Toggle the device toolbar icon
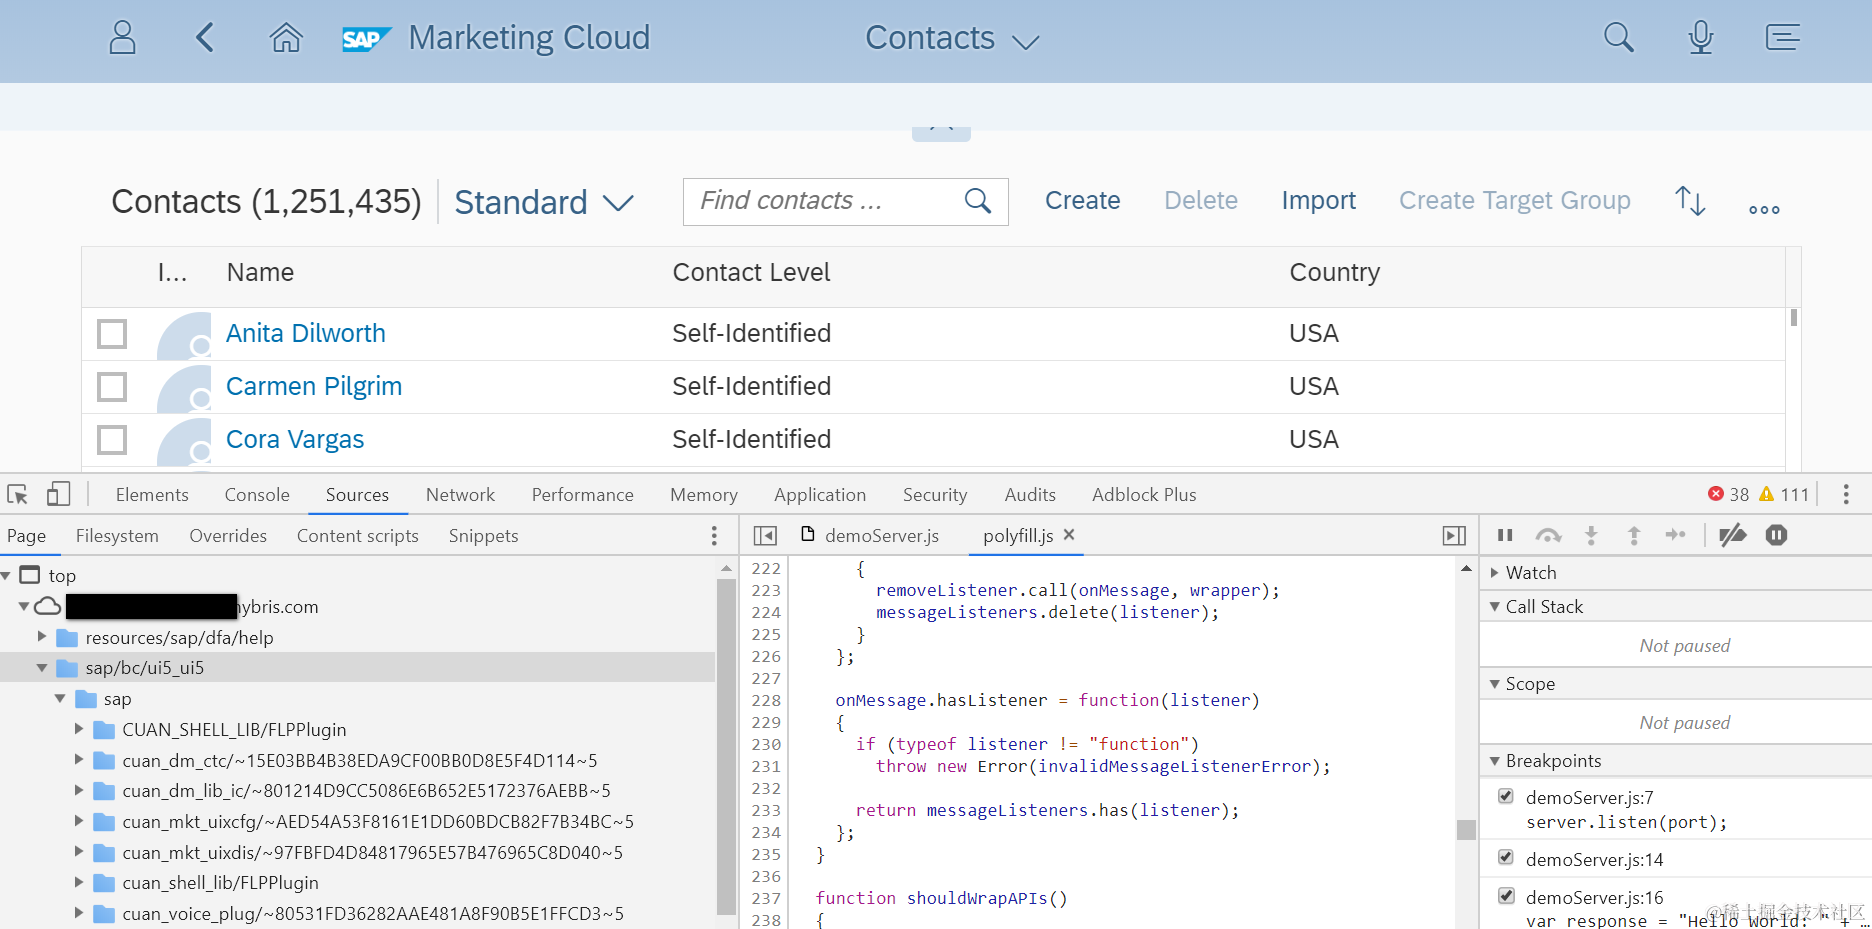The image size is (1872, 929). coord(59,494)
